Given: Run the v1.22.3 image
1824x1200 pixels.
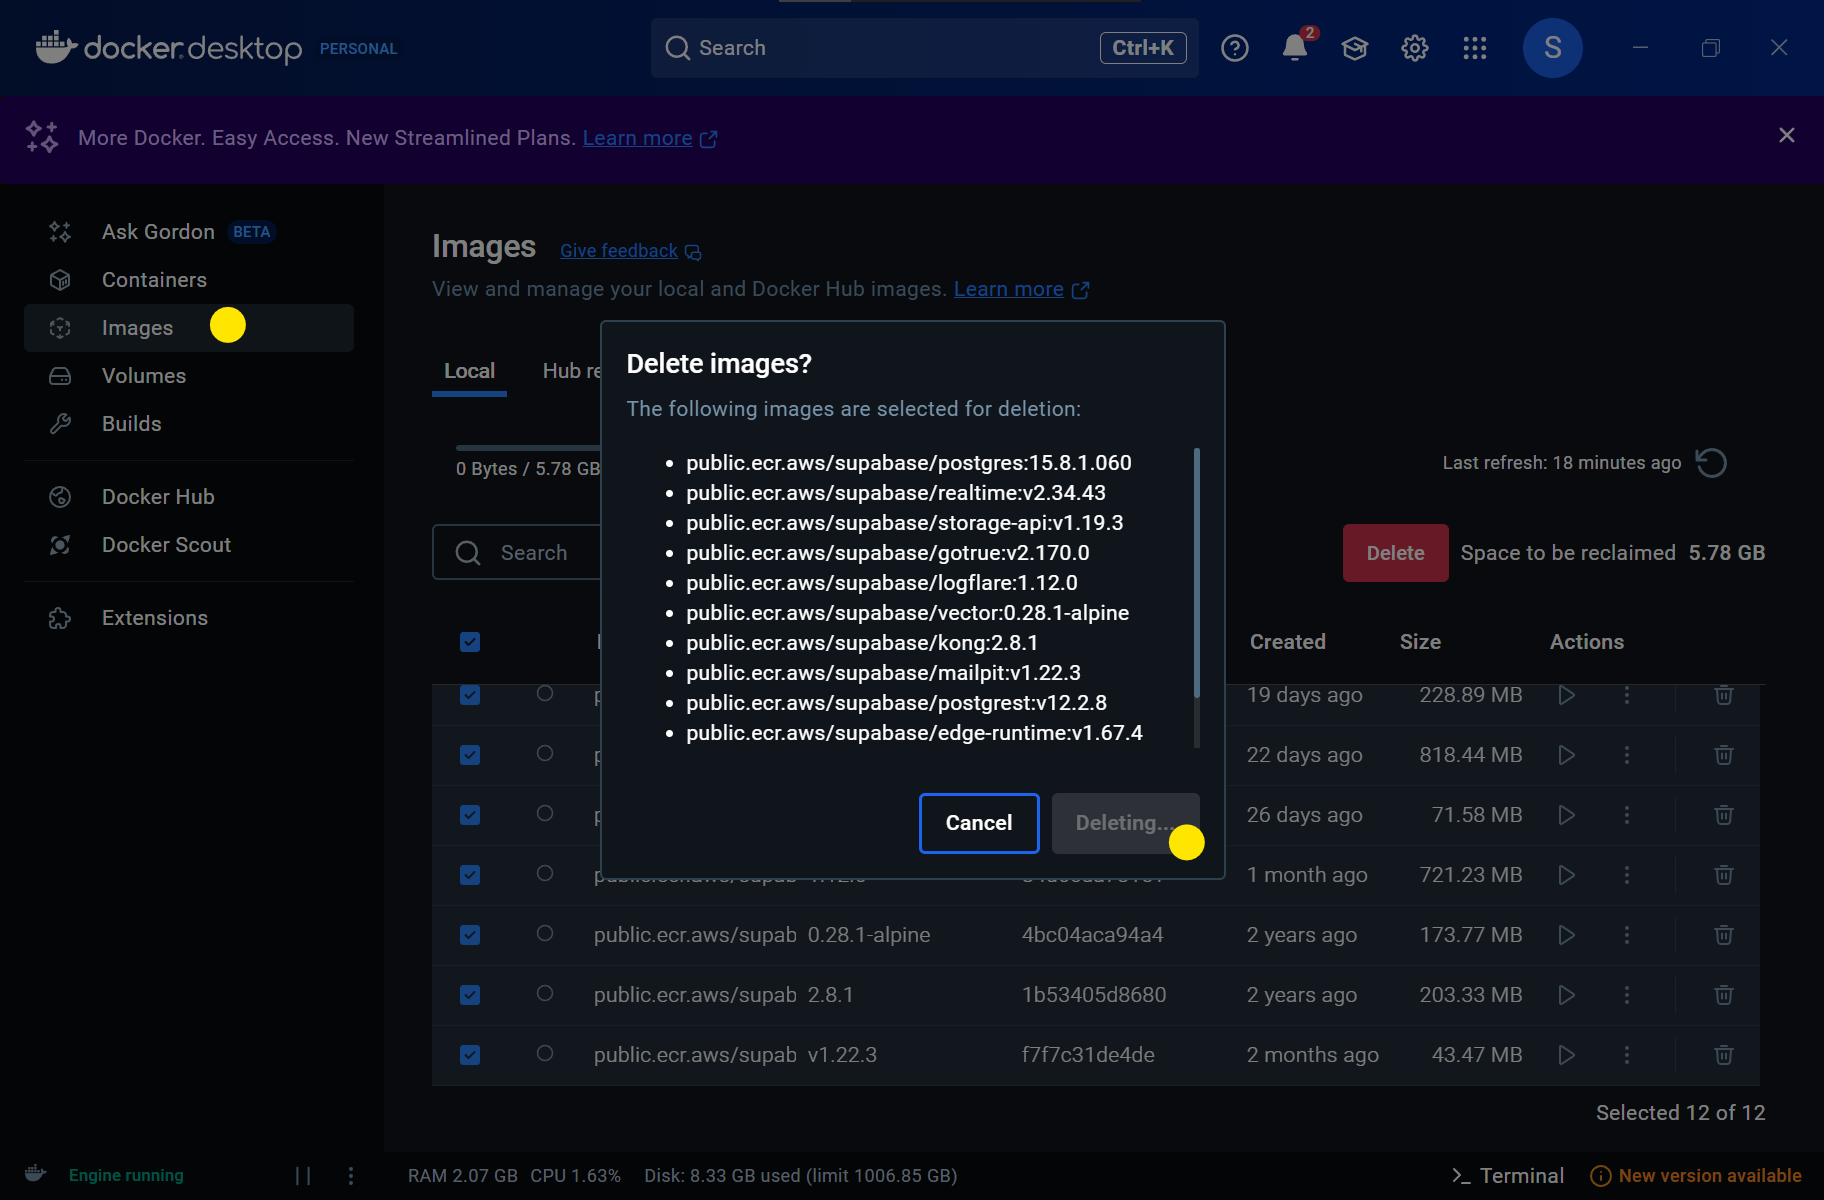Looking at the screenshot, I should pyautogui.click(x=1567, y=1055).
